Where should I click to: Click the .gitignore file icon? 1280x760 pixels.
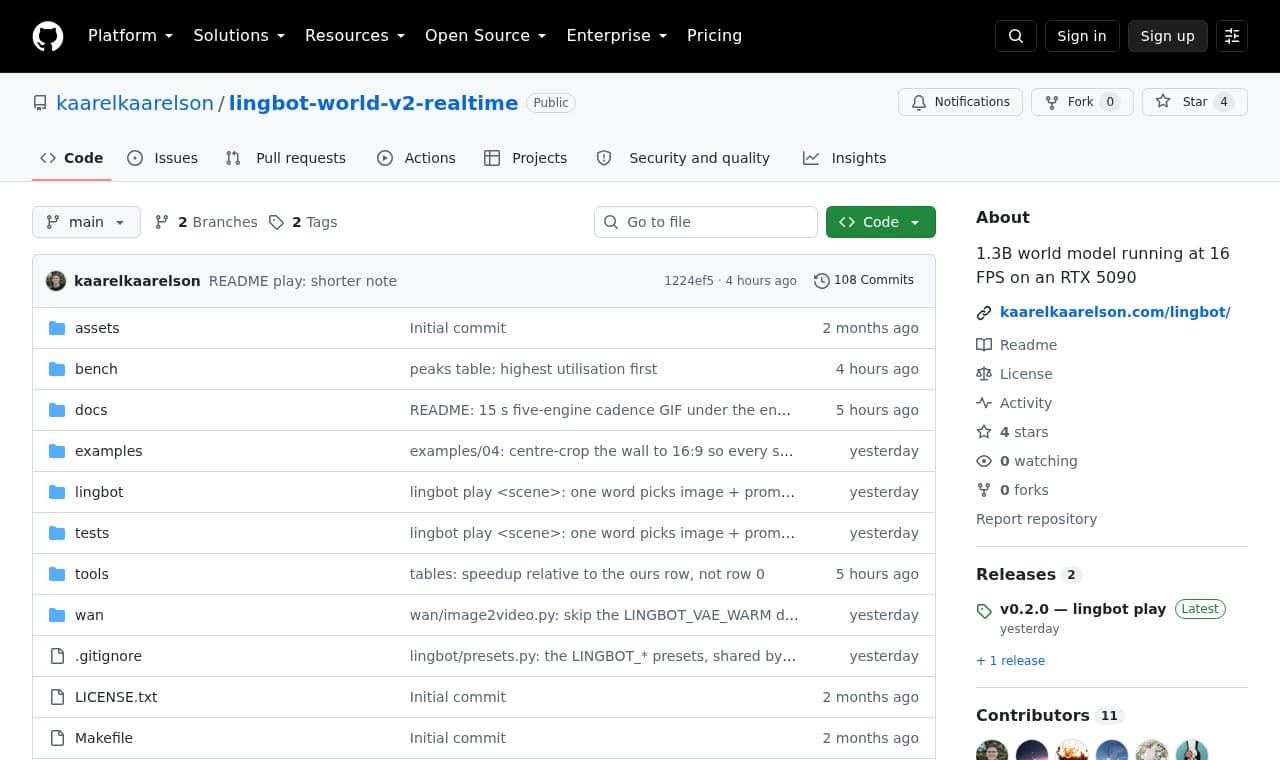click(x=57, y=656)
